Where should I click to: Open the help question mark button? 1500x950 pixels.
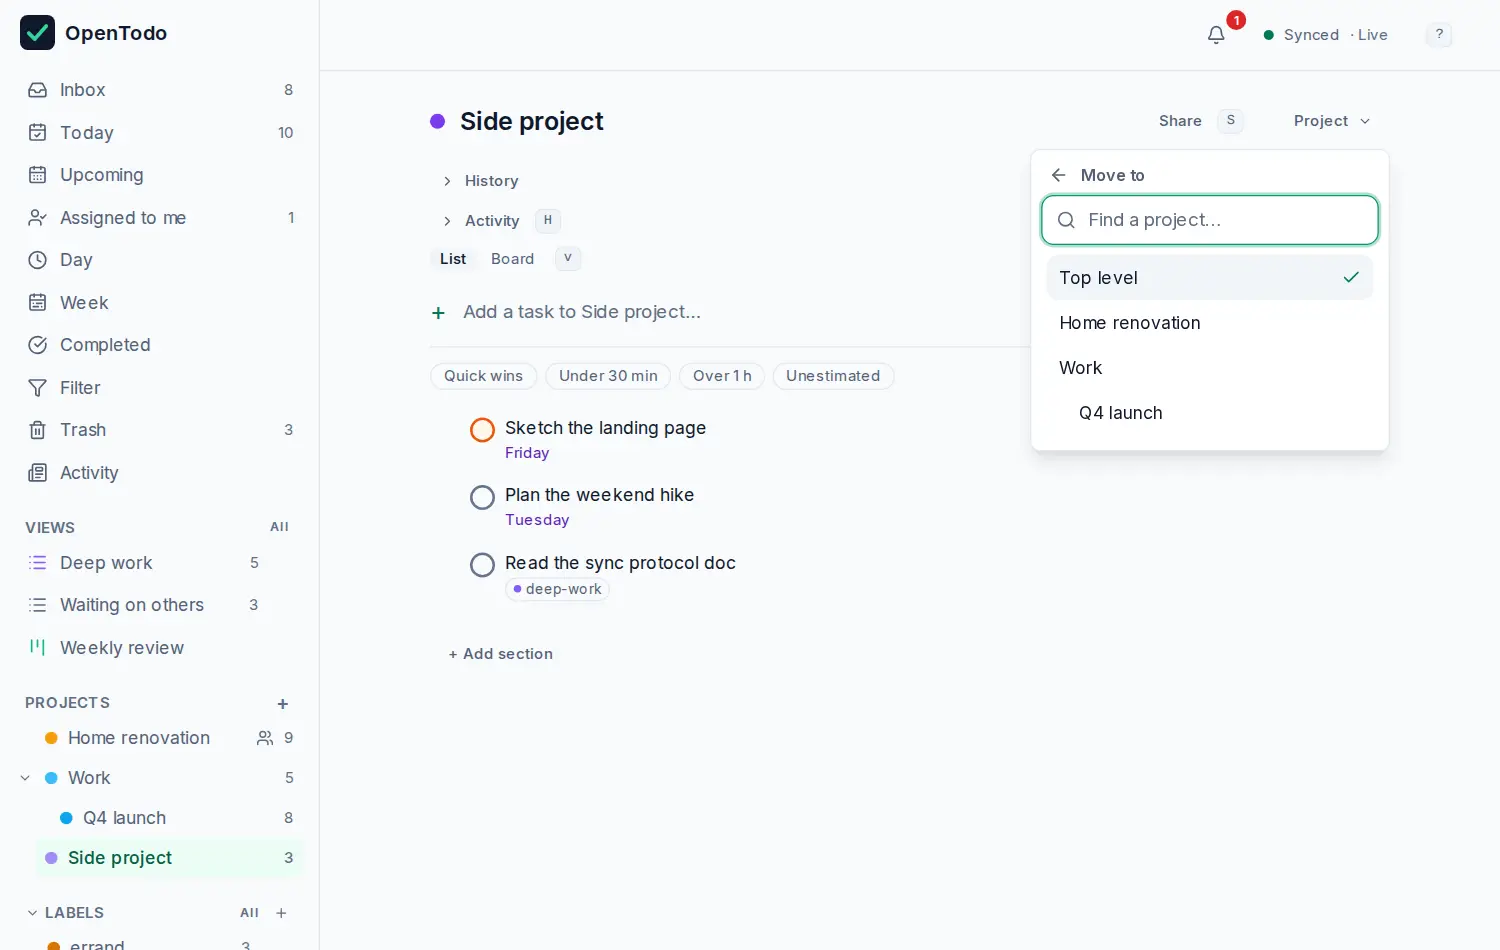tap(1439, 35)
